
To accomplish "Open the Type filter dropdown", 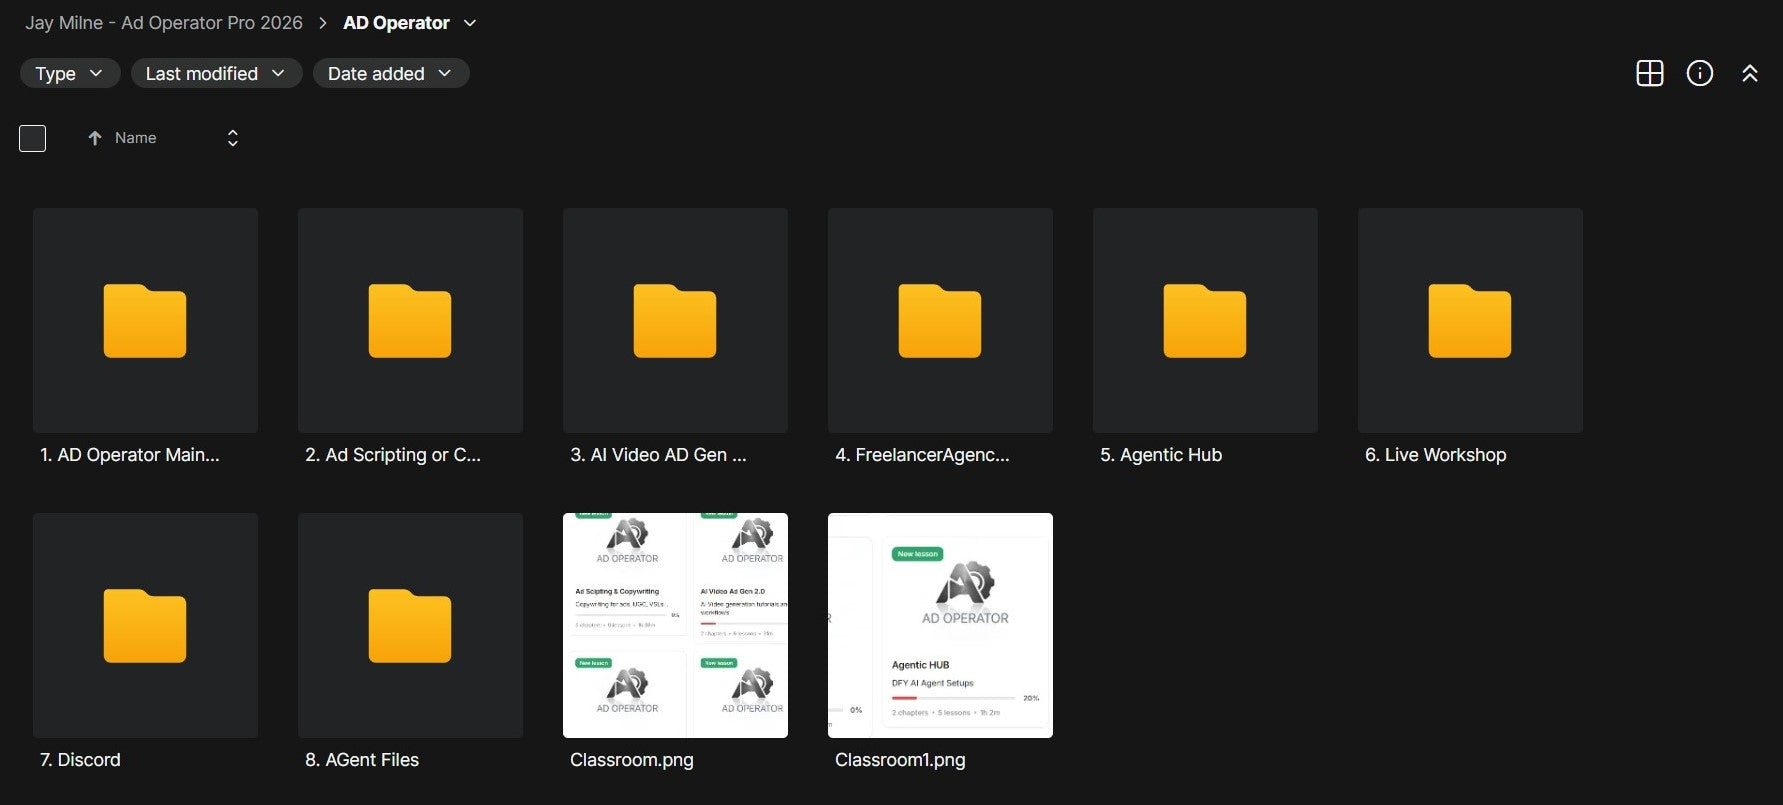I will pyautogui.click(x=70, y=73).
